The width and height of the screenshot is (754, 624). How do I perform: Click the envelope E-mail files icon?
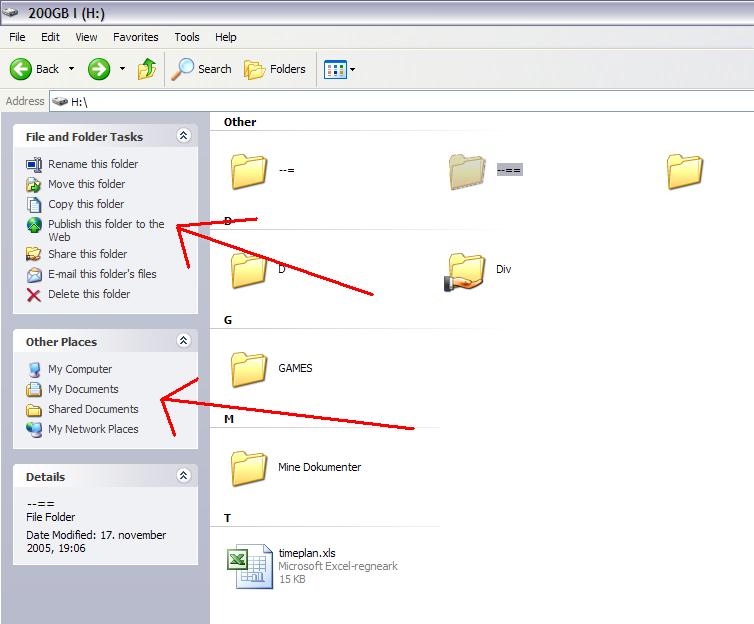(x=34, y=275)
